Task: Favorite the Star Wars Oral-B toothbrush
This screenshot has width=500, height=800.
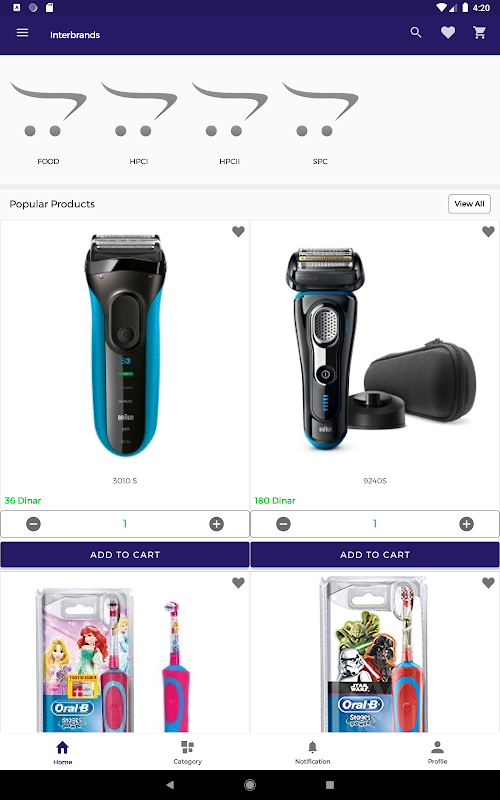Action: pos(488,583)
